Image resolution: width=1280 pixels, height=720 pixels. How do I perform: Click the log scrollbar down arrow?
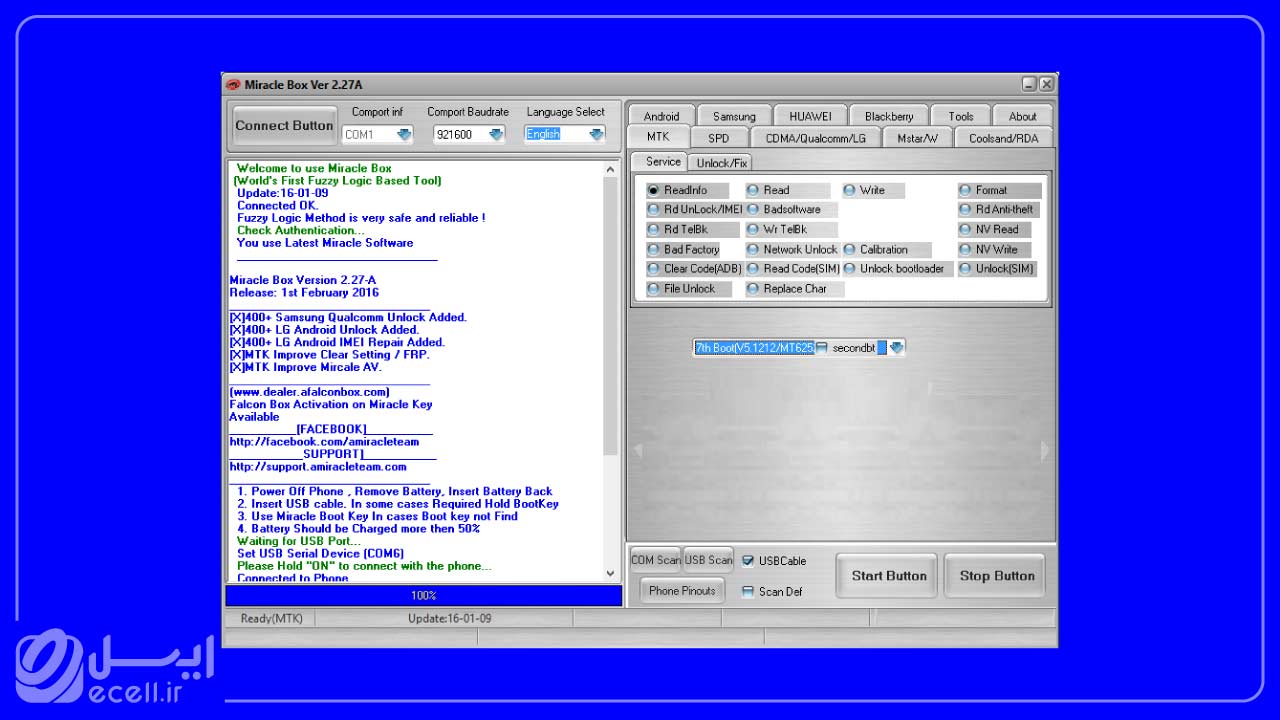click(611, 573)
